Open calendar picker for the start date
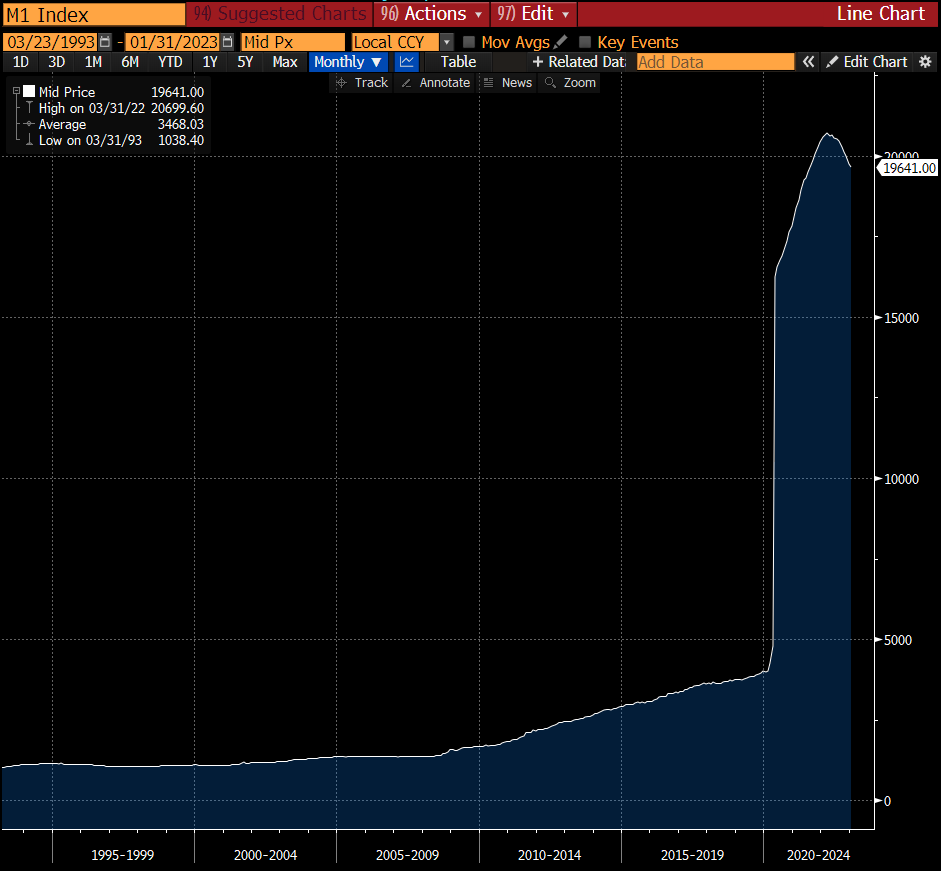The image size is (941, 871). point(105,42)
